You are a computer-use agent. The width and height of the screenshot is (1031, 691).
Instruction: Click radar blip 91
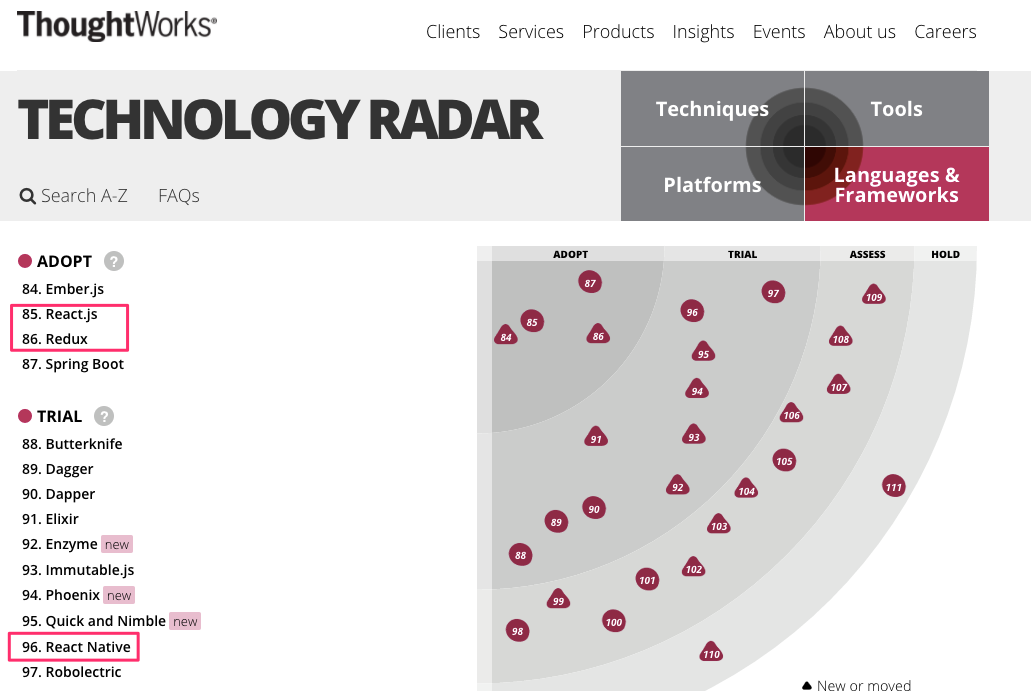click(596, 437)
